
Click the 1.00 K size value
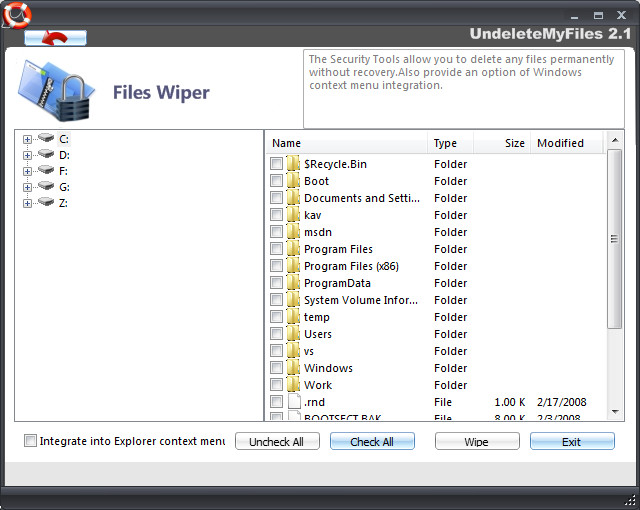[510, 402]
